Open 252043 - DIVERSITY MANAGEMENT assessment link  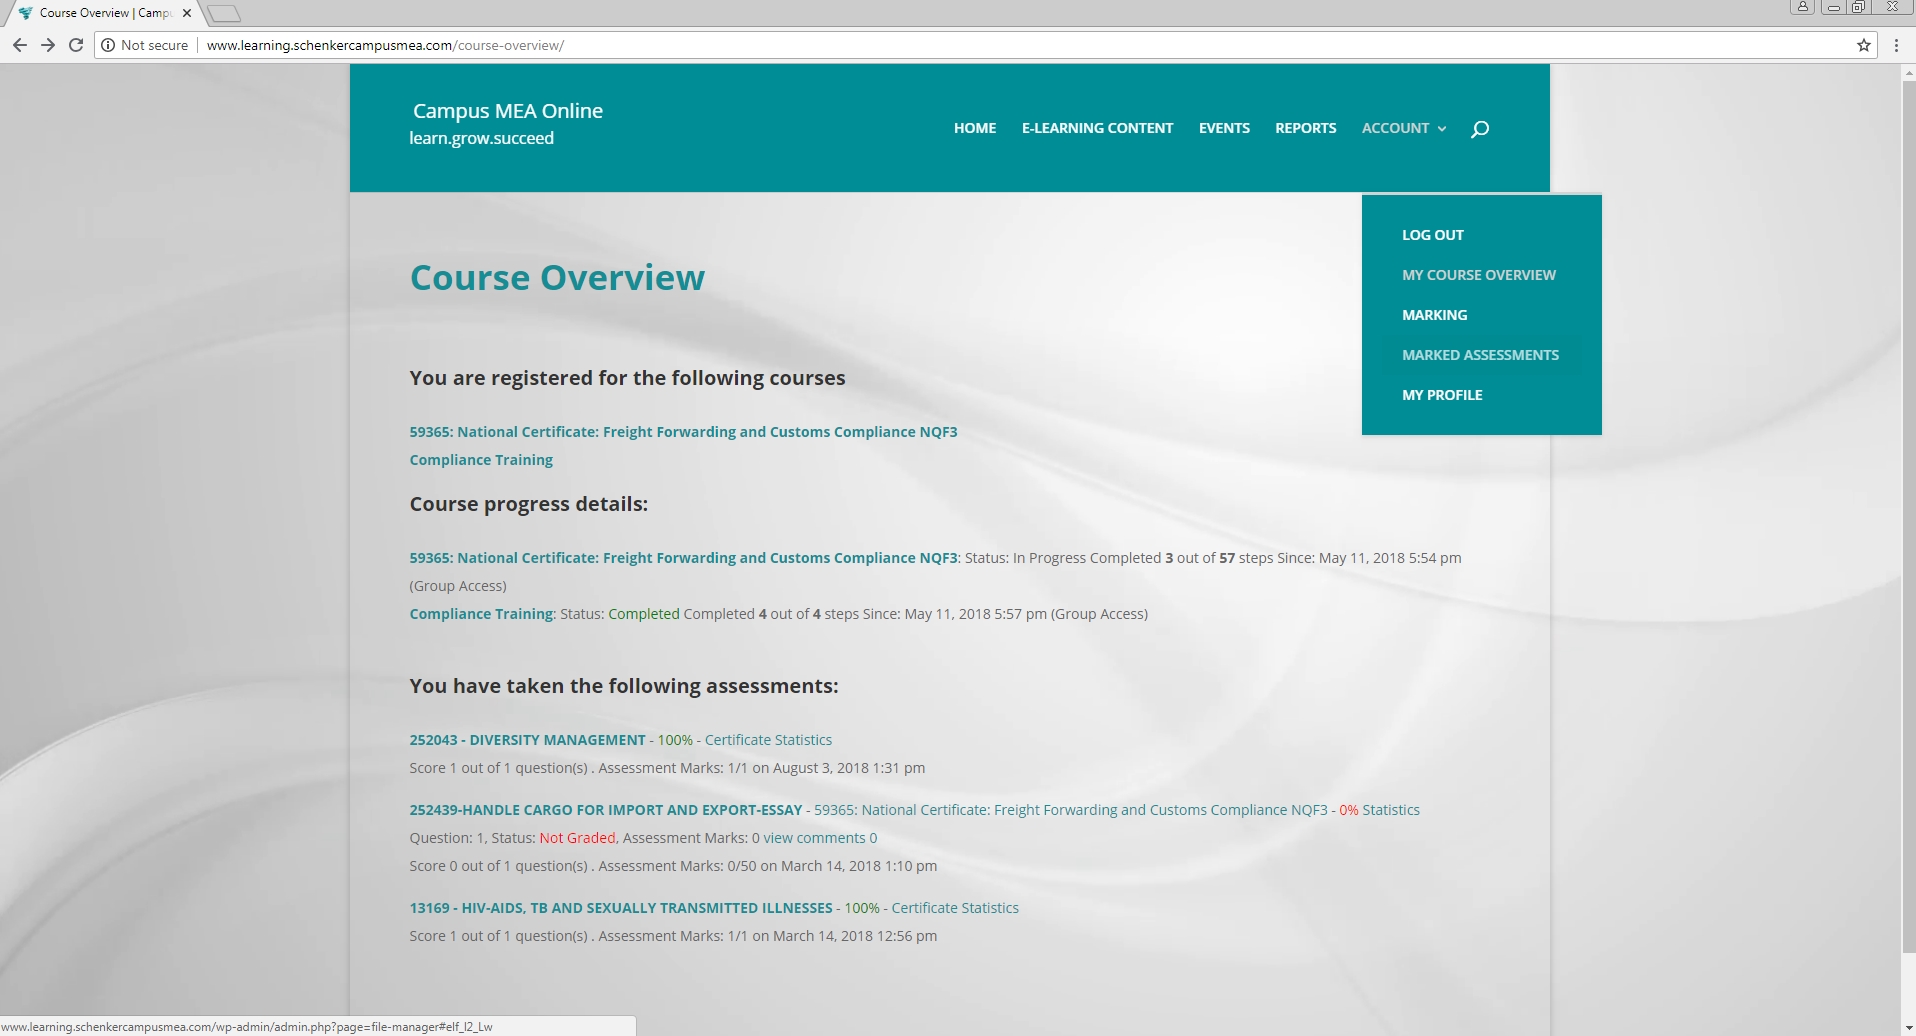(527, 740)
